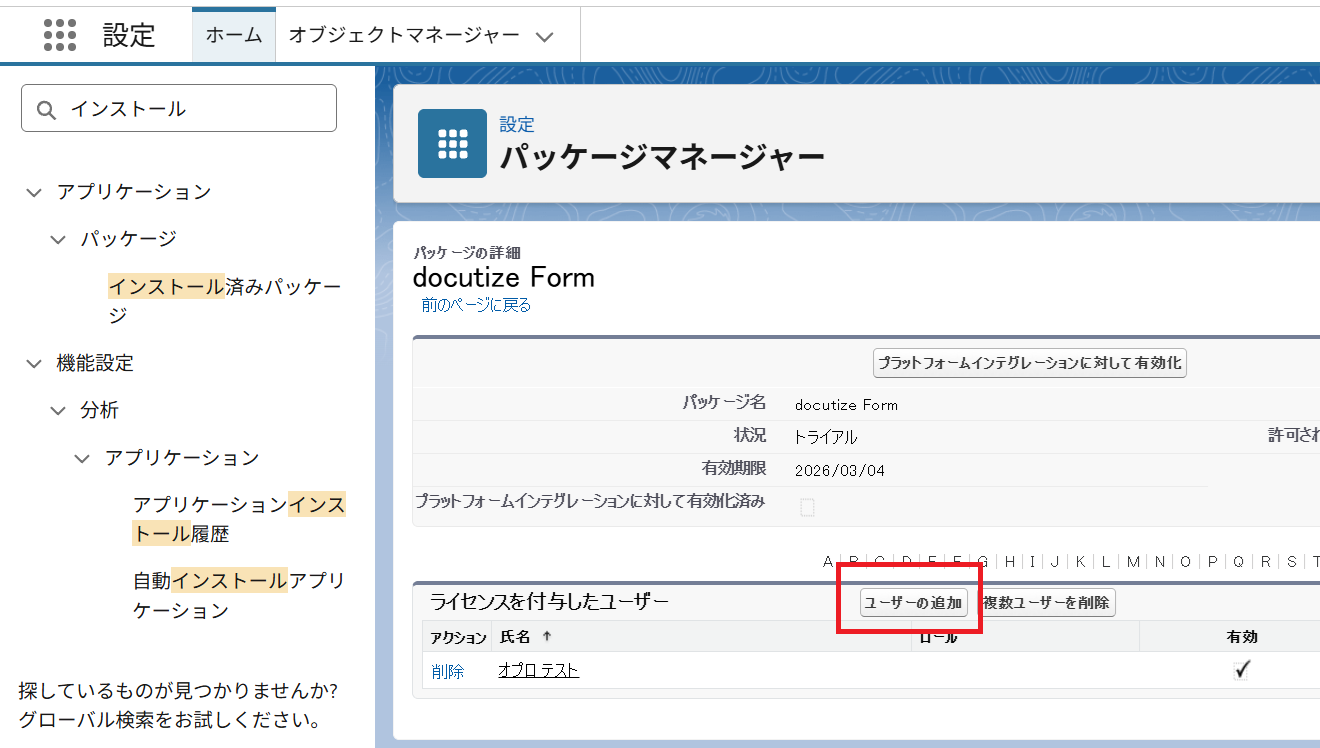Select インストール済みパッケージ in the sidebar

tap(224, 301)
